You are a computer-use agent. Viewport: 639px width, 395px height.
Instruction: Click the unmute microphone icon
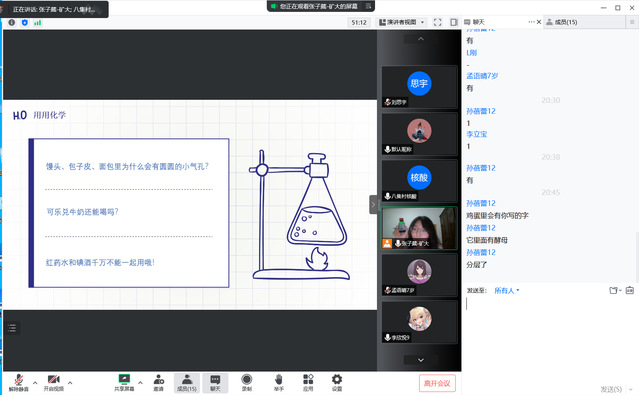(18, 382)
